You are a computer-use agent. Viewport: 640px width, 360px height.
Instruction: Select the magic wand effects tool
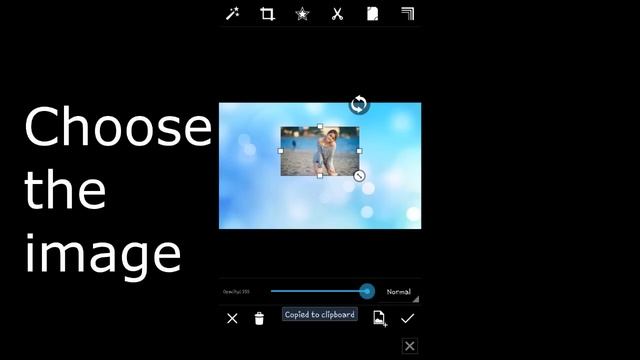(x=233, y=14)
